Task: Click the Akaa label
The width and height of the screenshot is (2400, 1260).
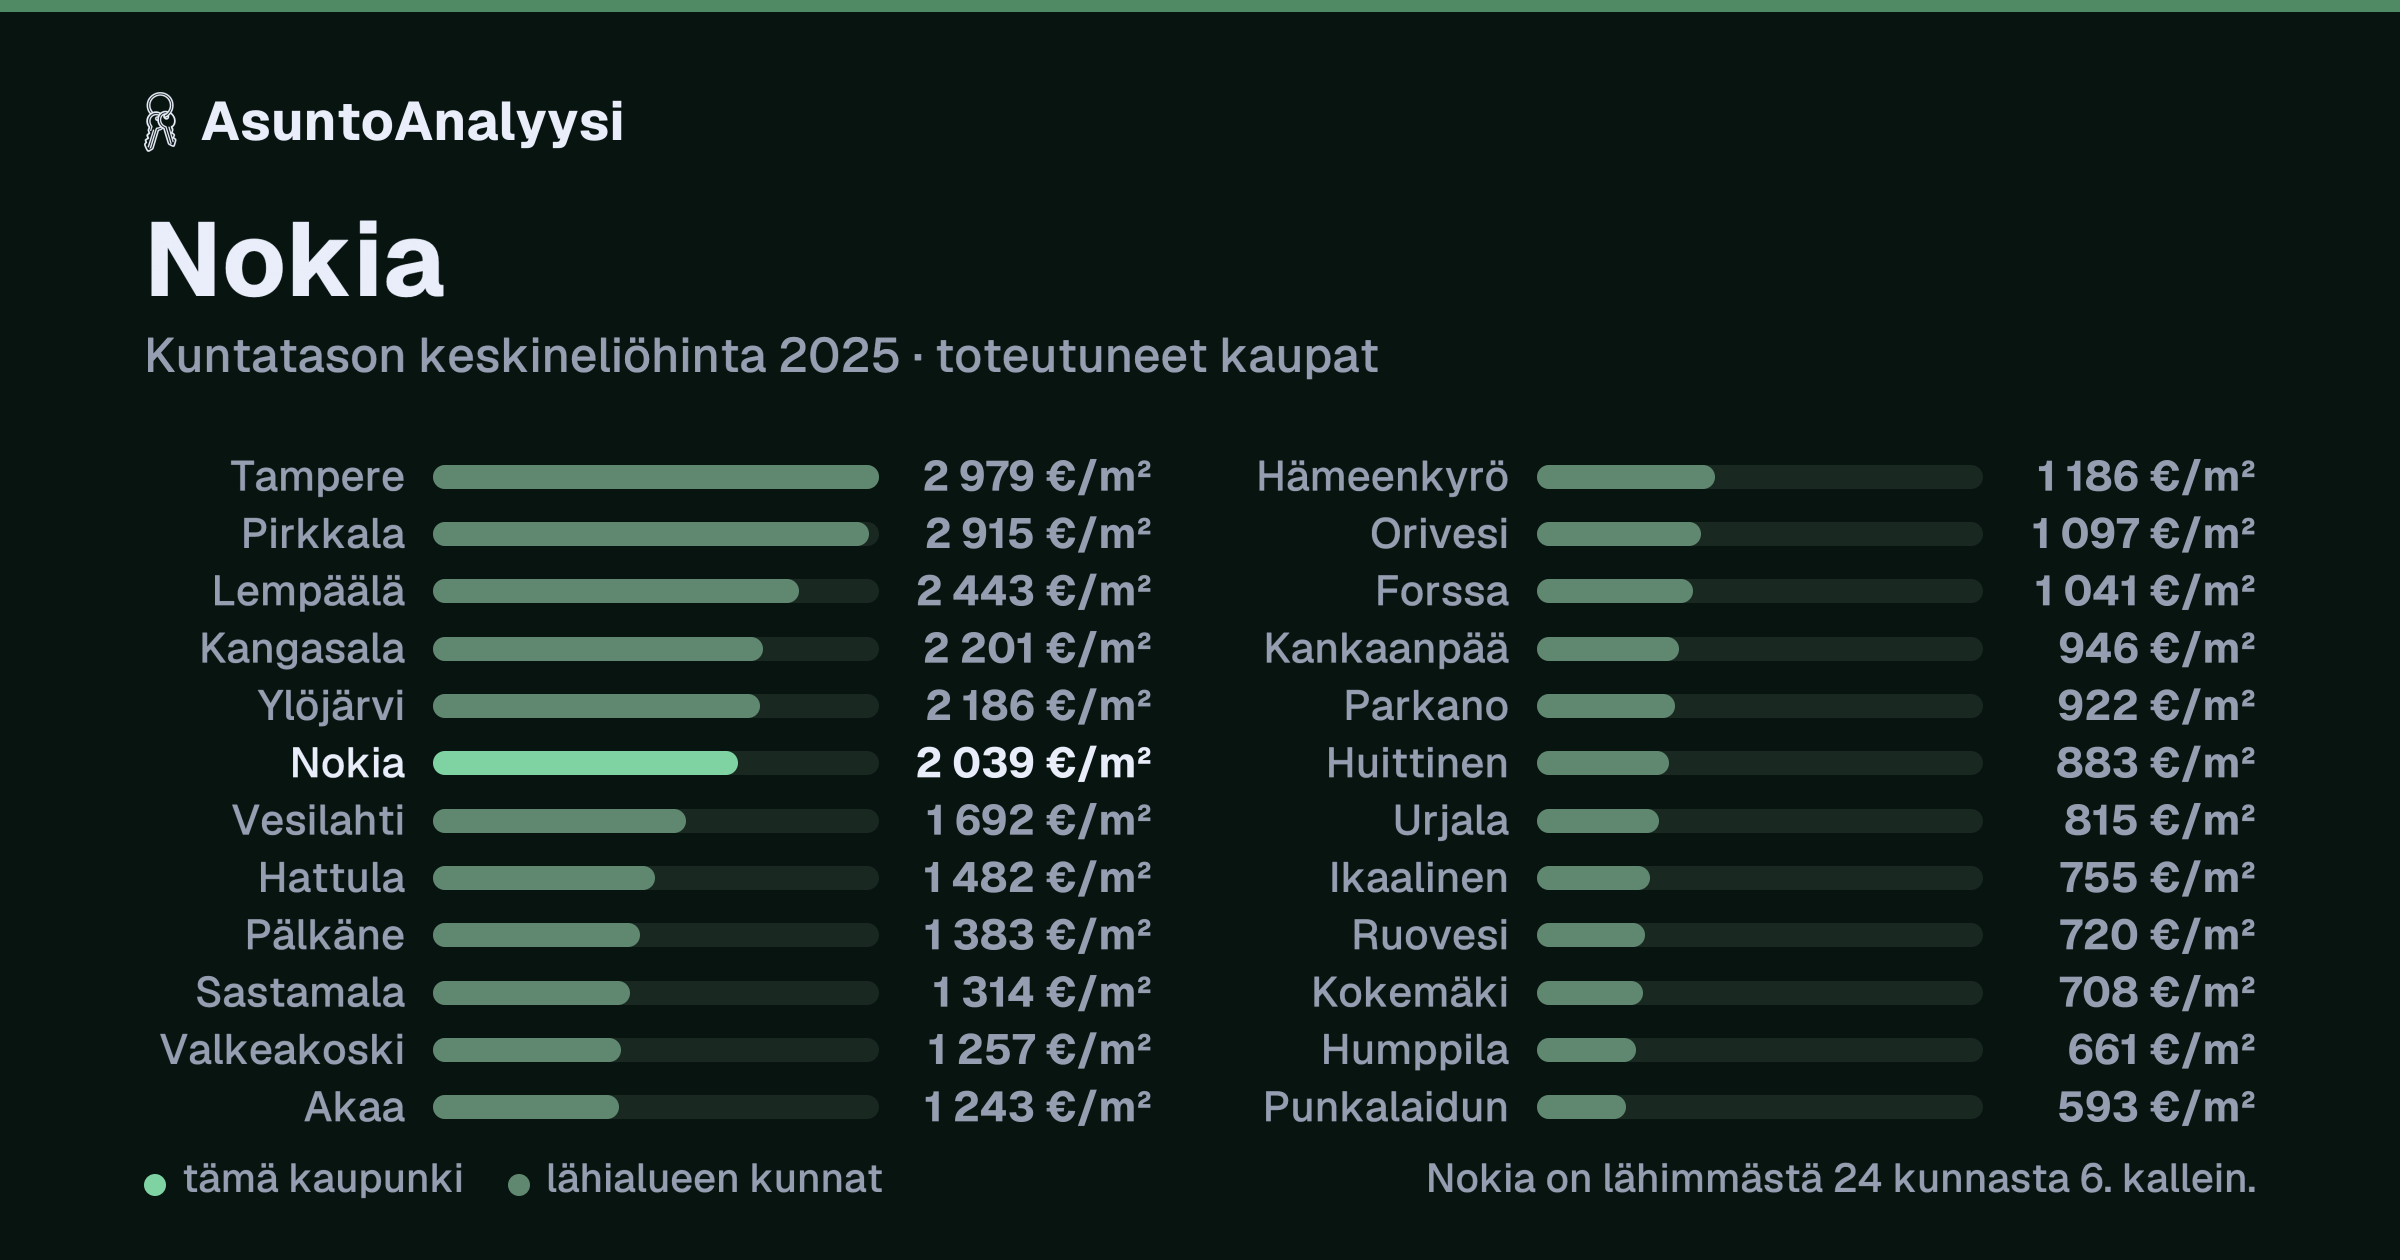Action: [x=355, y=1107]
